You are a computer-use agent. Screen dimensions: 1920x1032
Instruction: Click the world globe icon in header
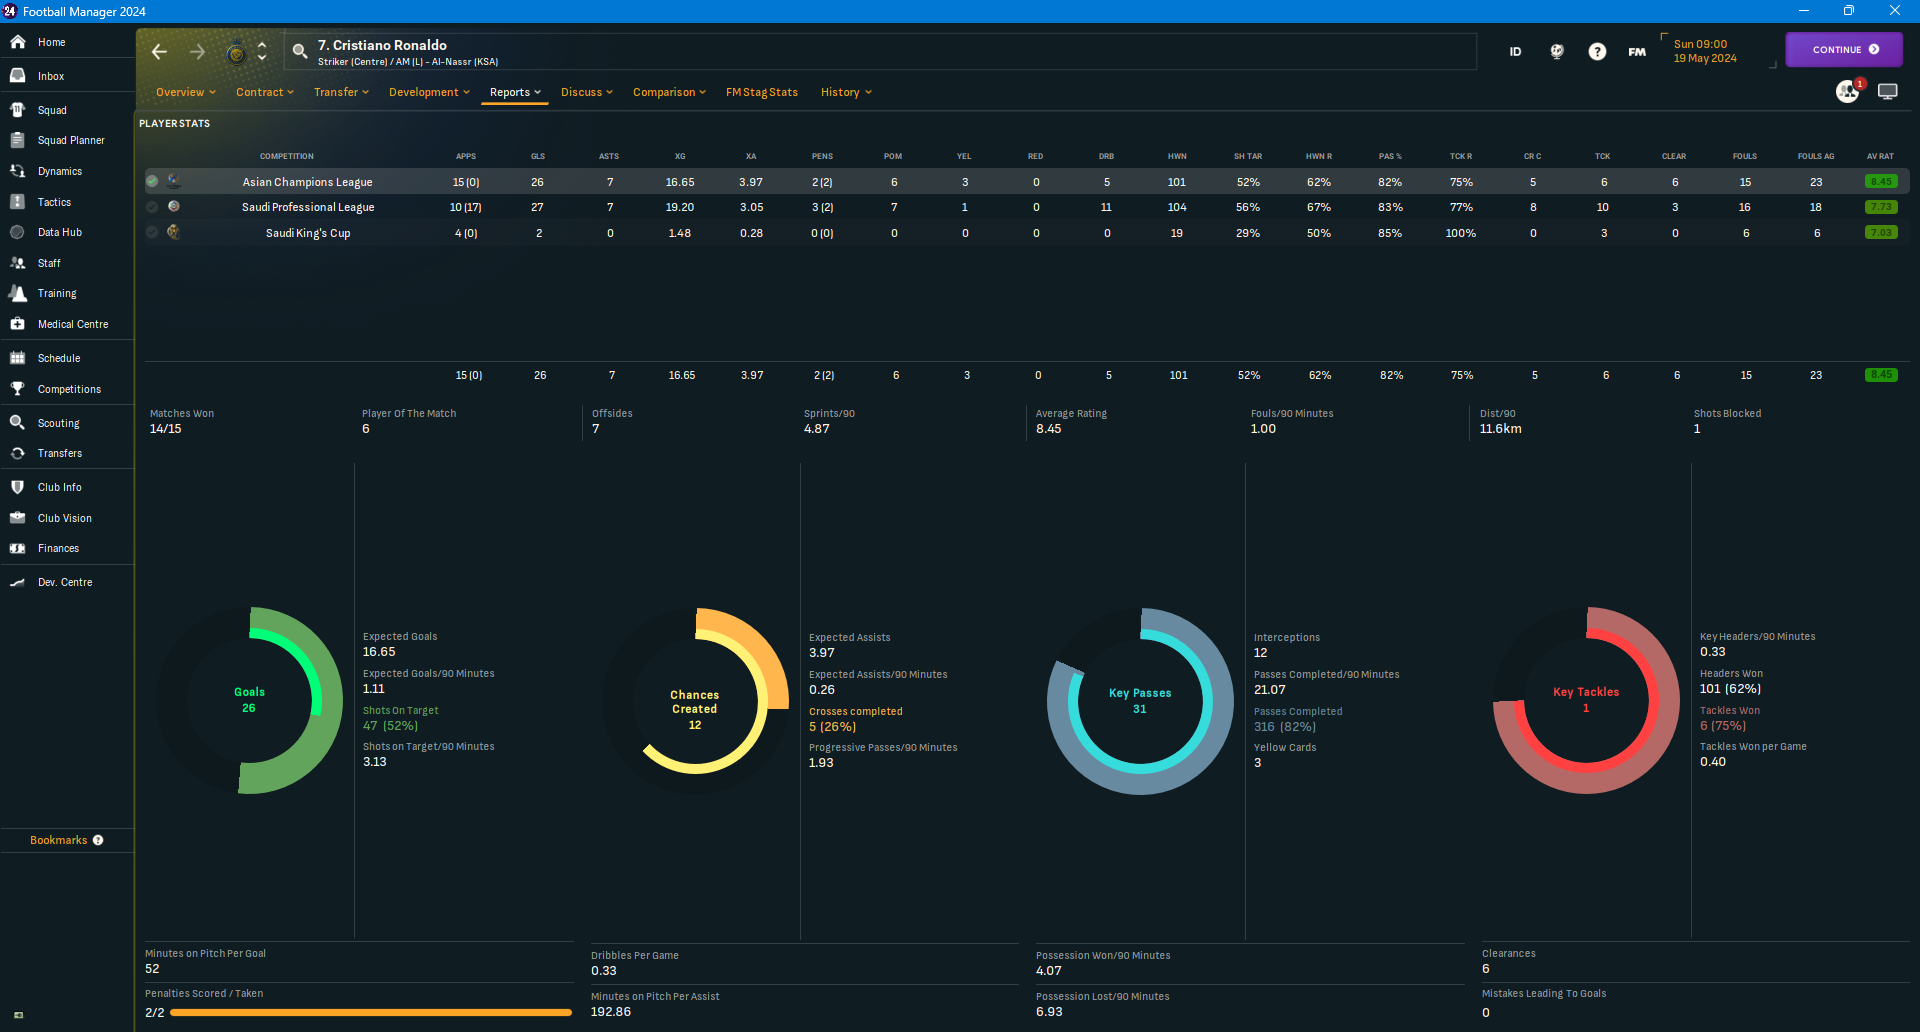coord(1557,51)
